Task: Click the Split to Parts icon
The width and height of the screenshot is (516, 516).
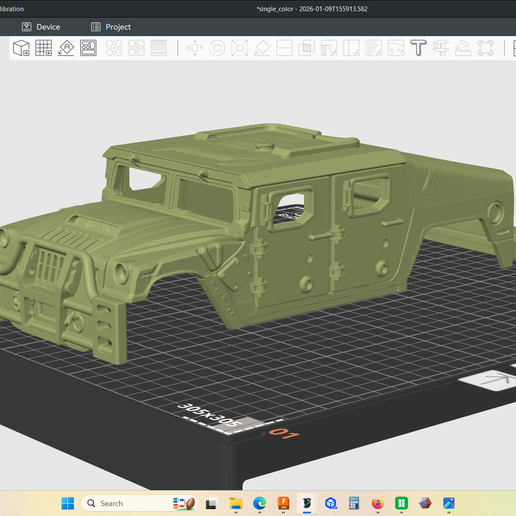Action: 136,48
